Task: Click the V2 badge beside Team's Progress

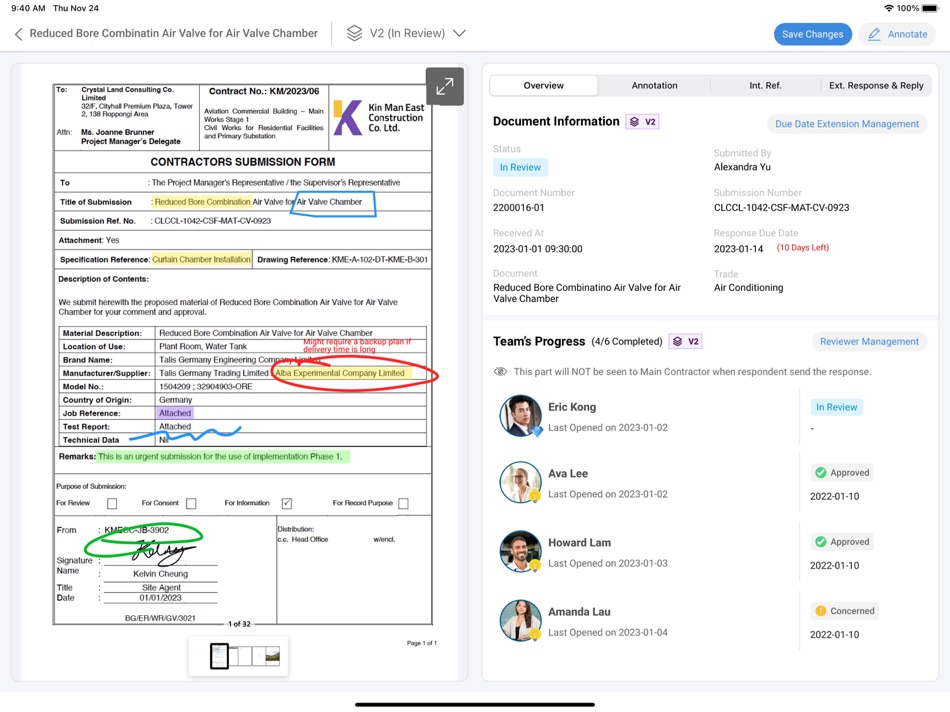Action: (x=685, y=342)
